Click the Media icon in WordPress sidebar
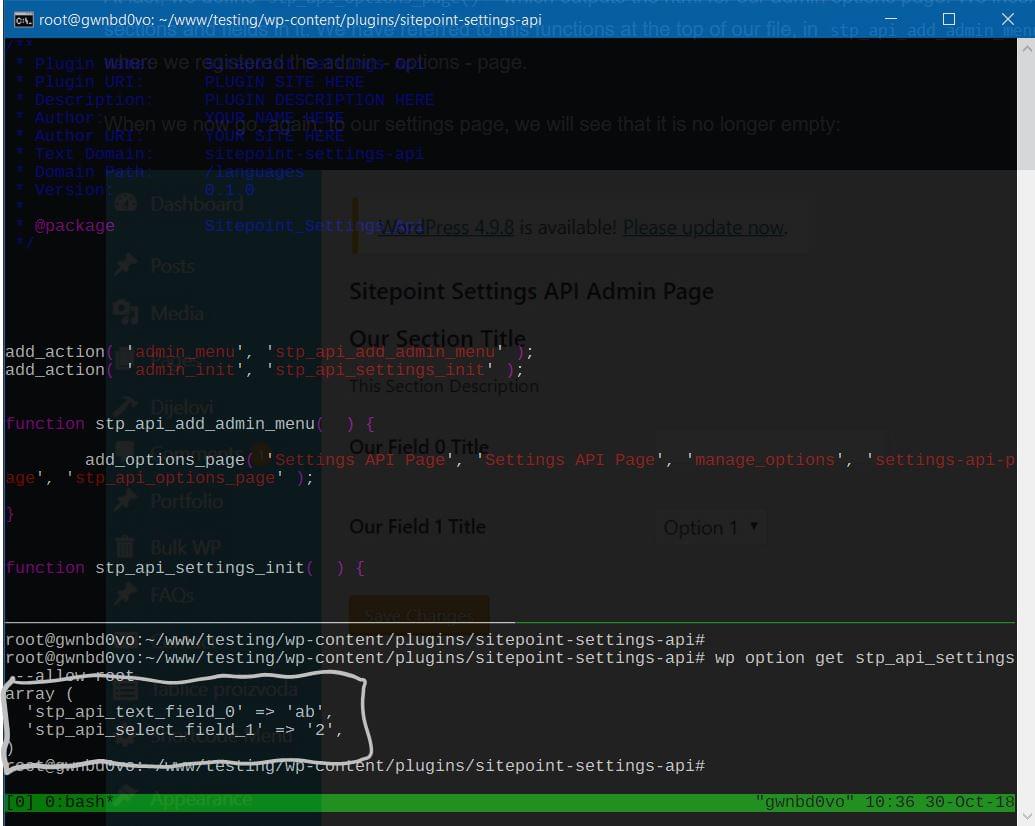This screenshot has height=826, width=1035. click(x=126, y=313)
